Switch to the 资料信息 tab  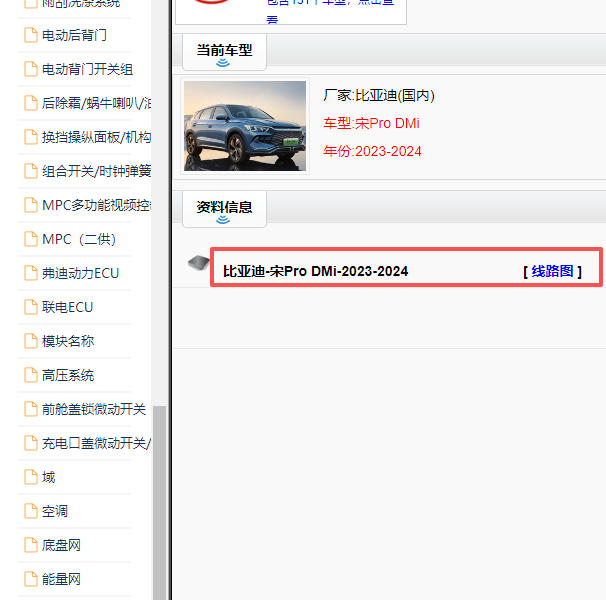click(224, 209)
